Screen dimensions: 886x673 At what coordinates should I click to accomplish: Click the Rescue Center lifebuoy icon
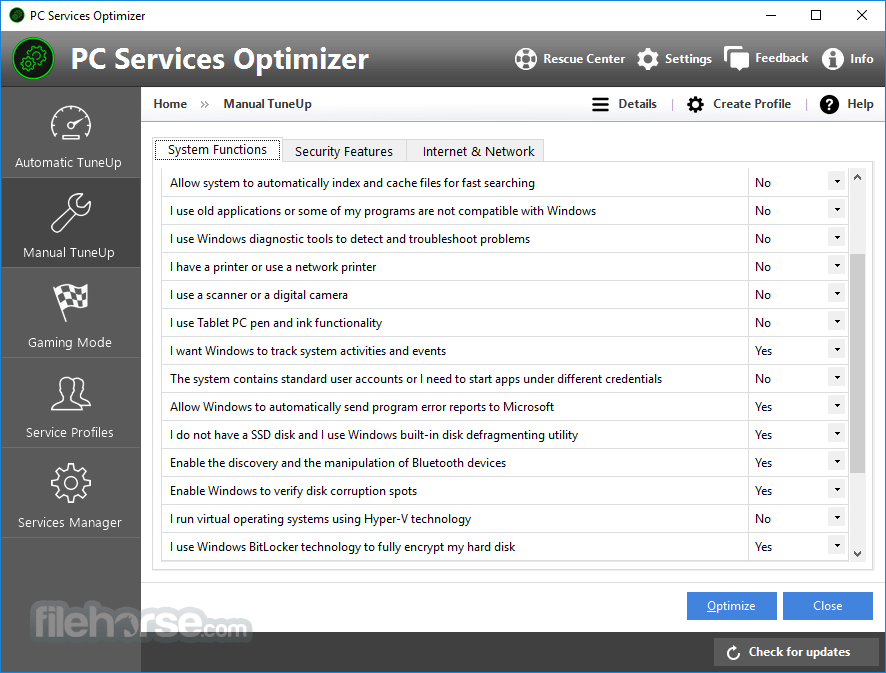525,59
